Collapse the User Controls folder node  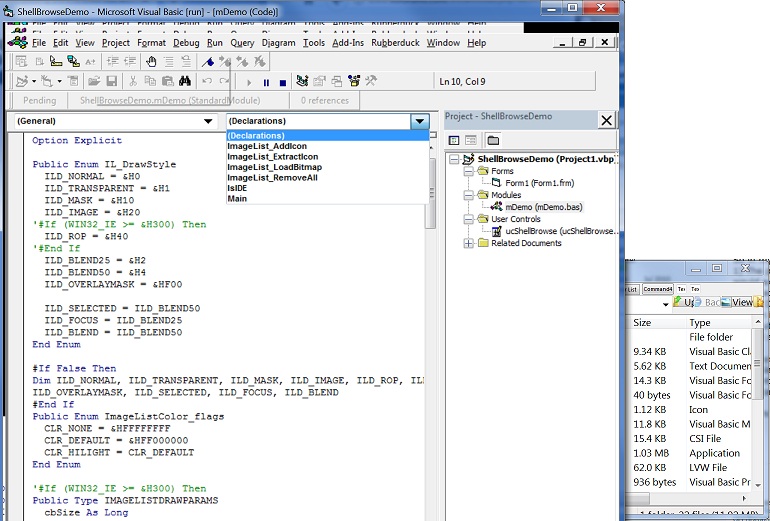(x=468, y=219)
